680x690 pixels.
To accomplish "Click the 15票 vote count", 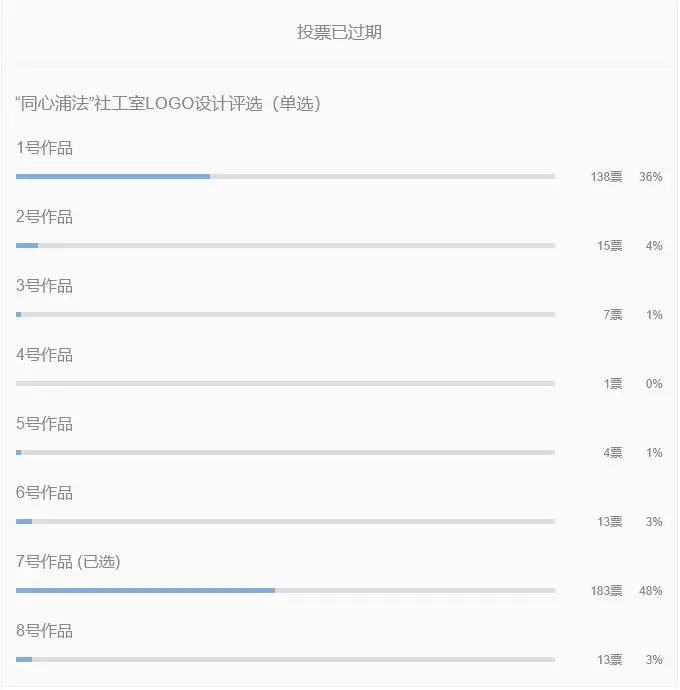I will 610,246.
